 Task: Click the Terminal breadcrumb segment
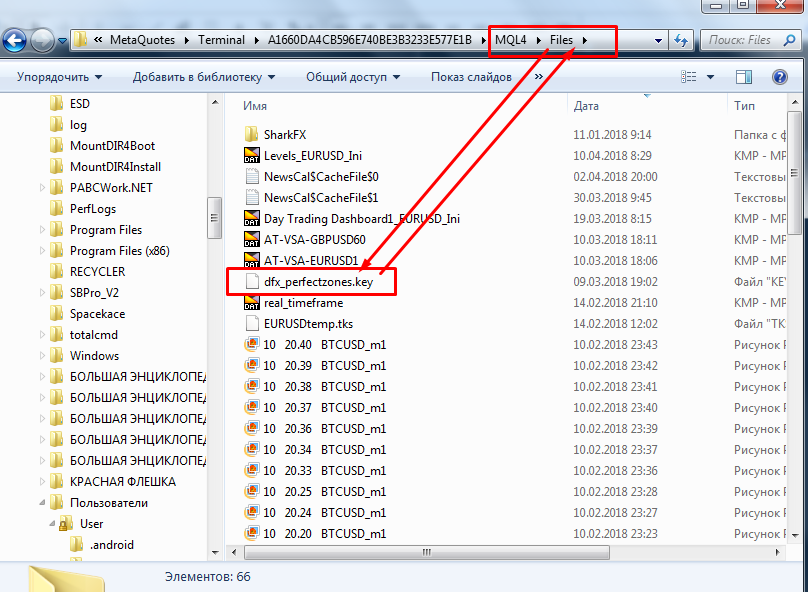222,40
